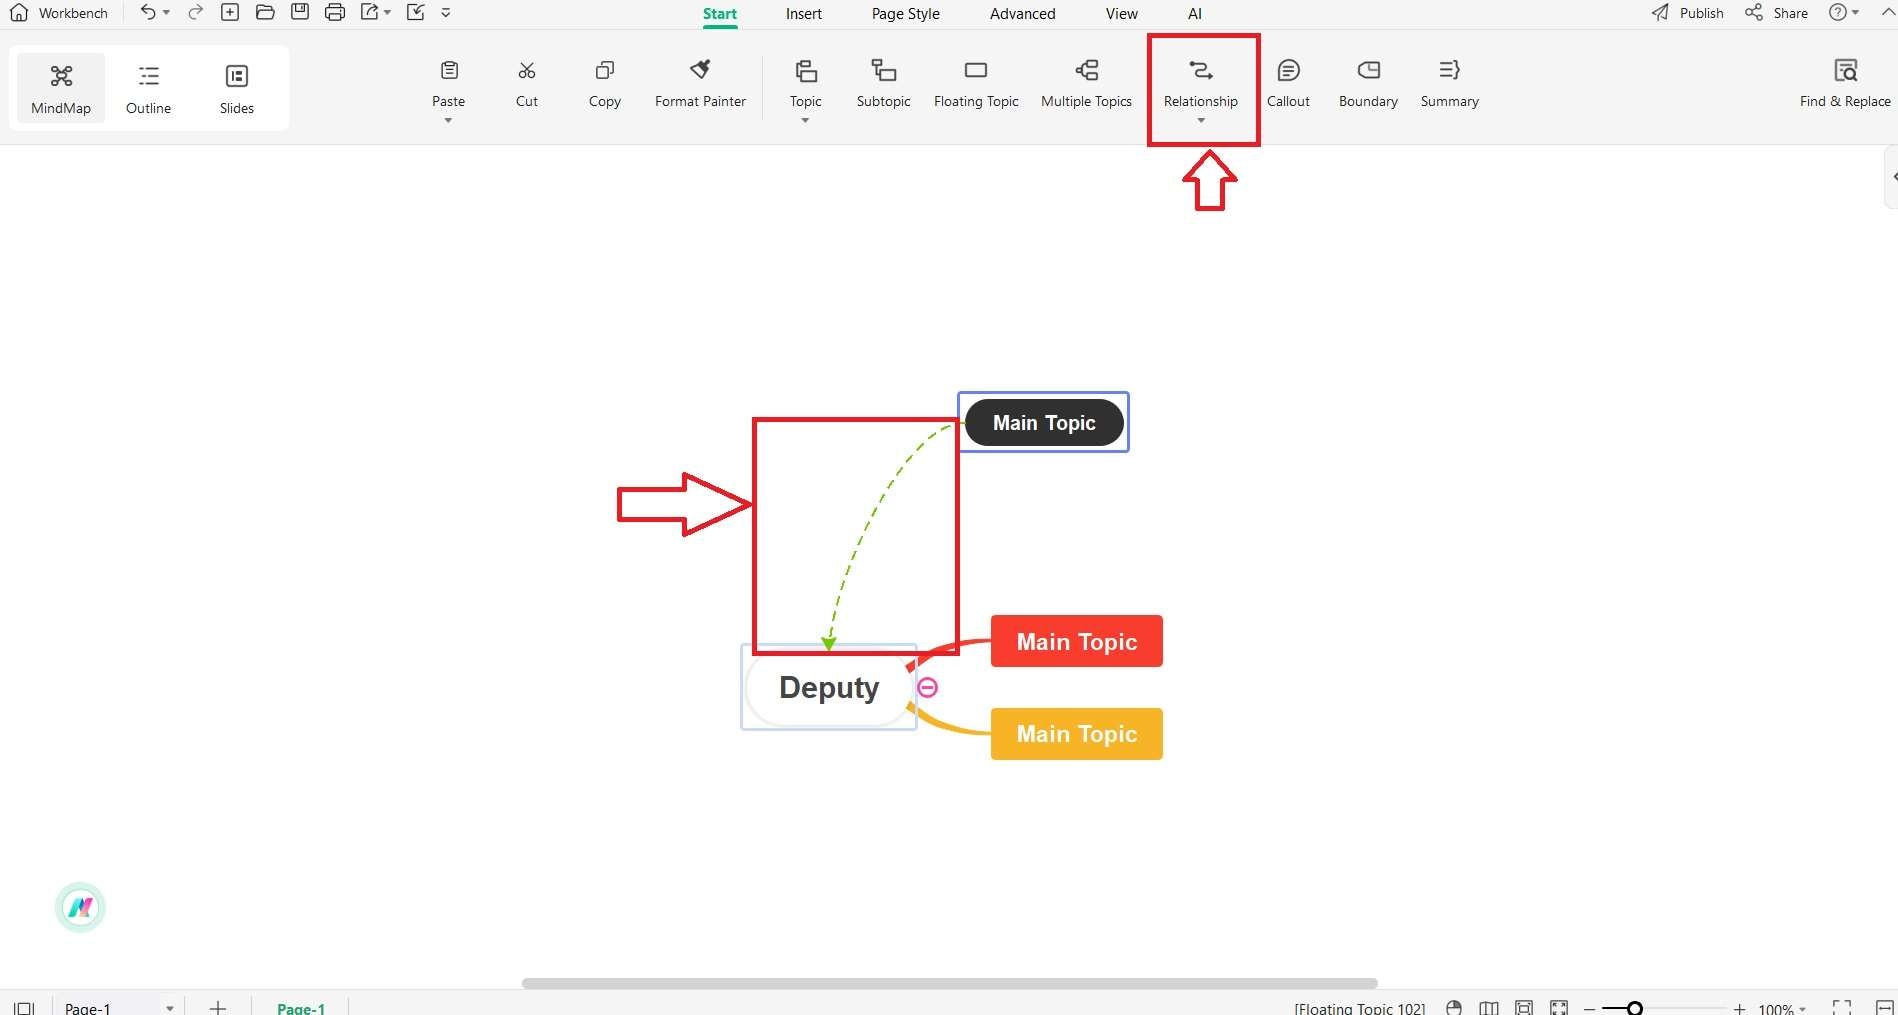Select the green Page-1 tab
The image size is (1898, 1015).
[x=301, y=1008]
